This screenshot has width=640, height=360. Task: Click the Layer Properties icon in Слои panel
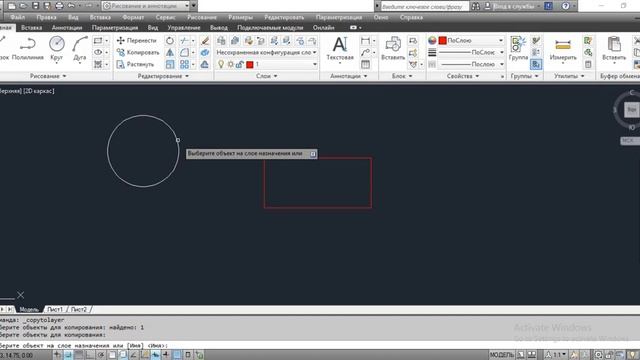click(221, 40)
